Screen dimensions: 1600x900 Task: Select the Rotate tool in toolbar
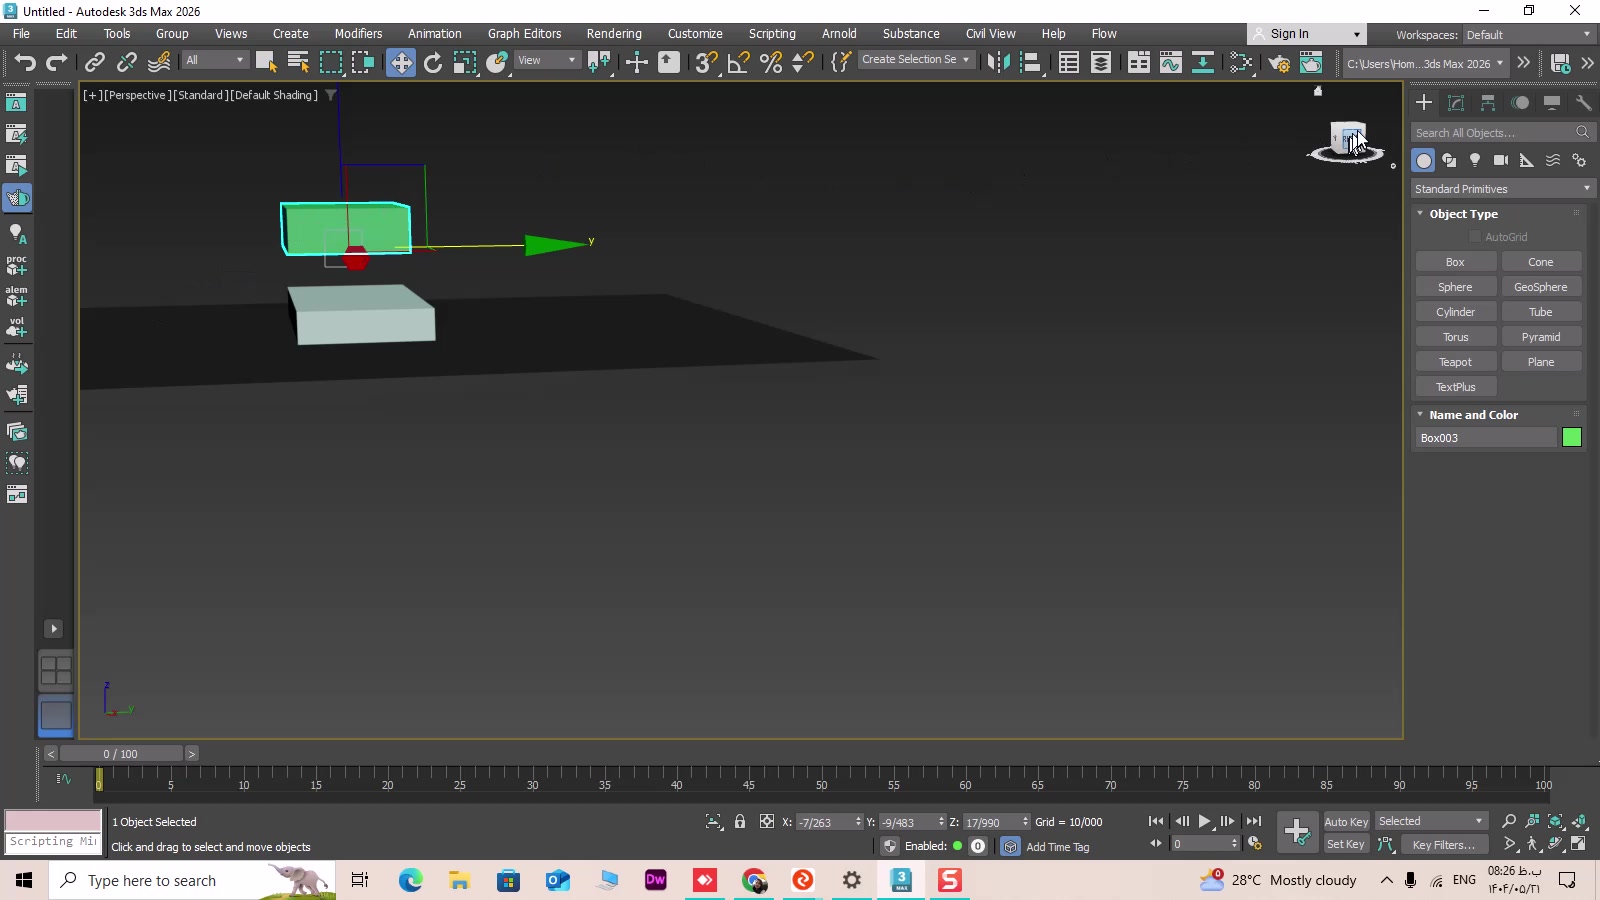click(433, 63)
